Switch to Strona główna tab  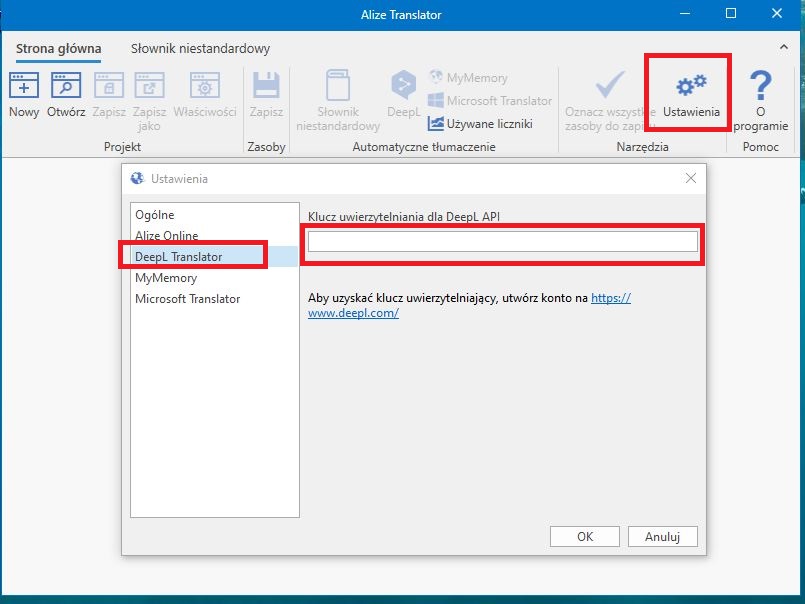coord(59,49)
